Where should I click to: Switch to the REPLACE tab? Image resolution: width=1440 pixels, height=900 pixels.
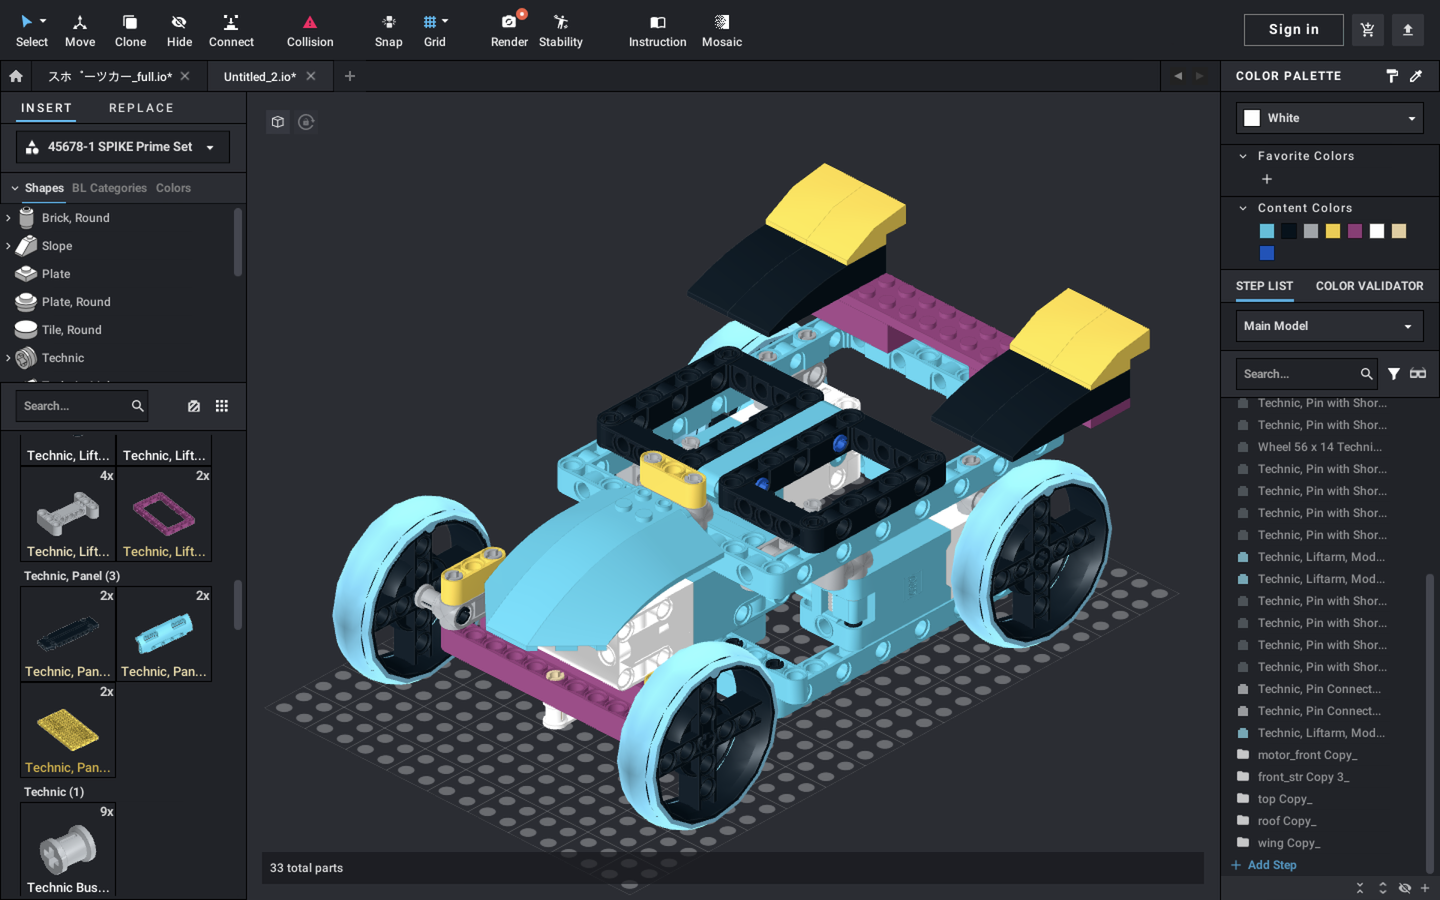(x=141, y=108)
